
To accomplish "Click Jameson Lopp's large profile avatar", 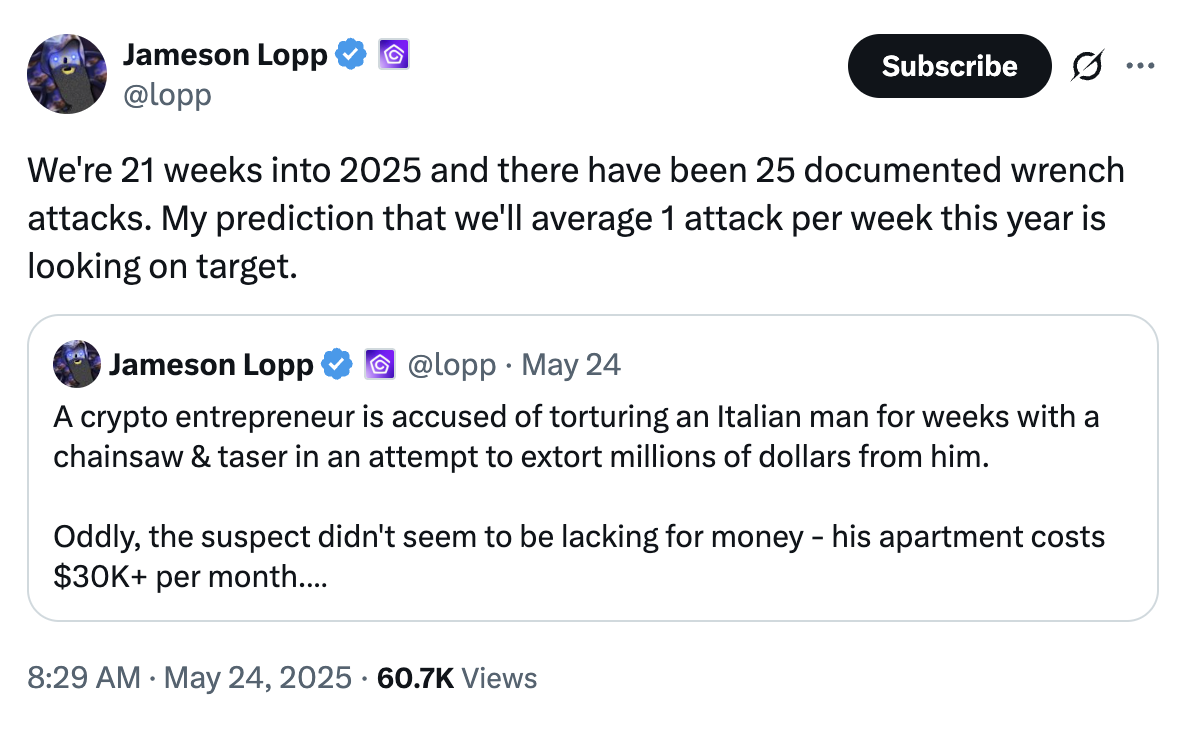I will pos(67,73).
